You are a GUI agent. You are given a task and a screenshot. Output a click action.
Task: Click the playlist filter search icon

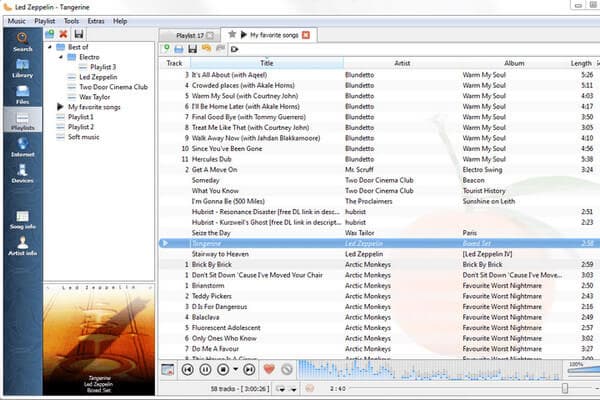tap(235, 49)
